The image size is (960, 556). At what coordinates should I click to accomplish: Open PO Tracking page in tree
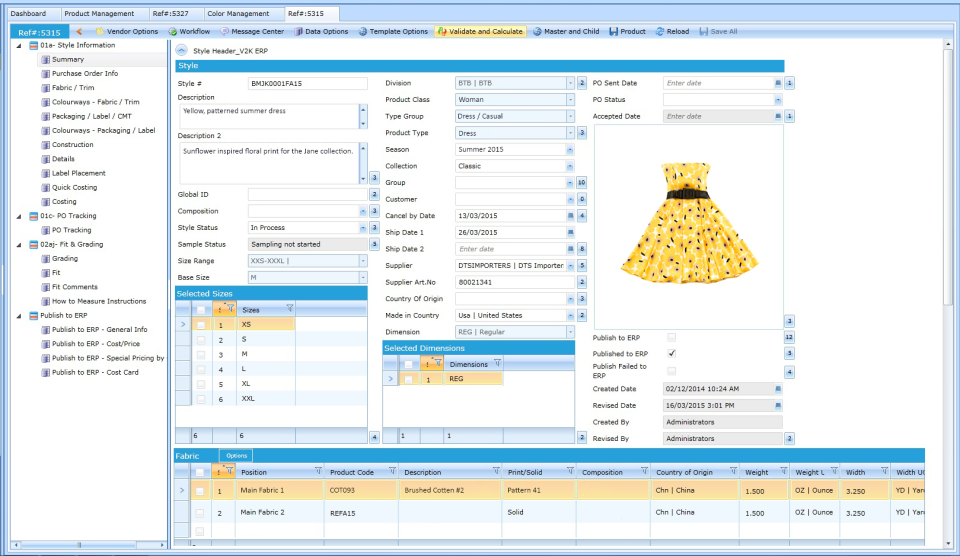click(x=71, y=230)
